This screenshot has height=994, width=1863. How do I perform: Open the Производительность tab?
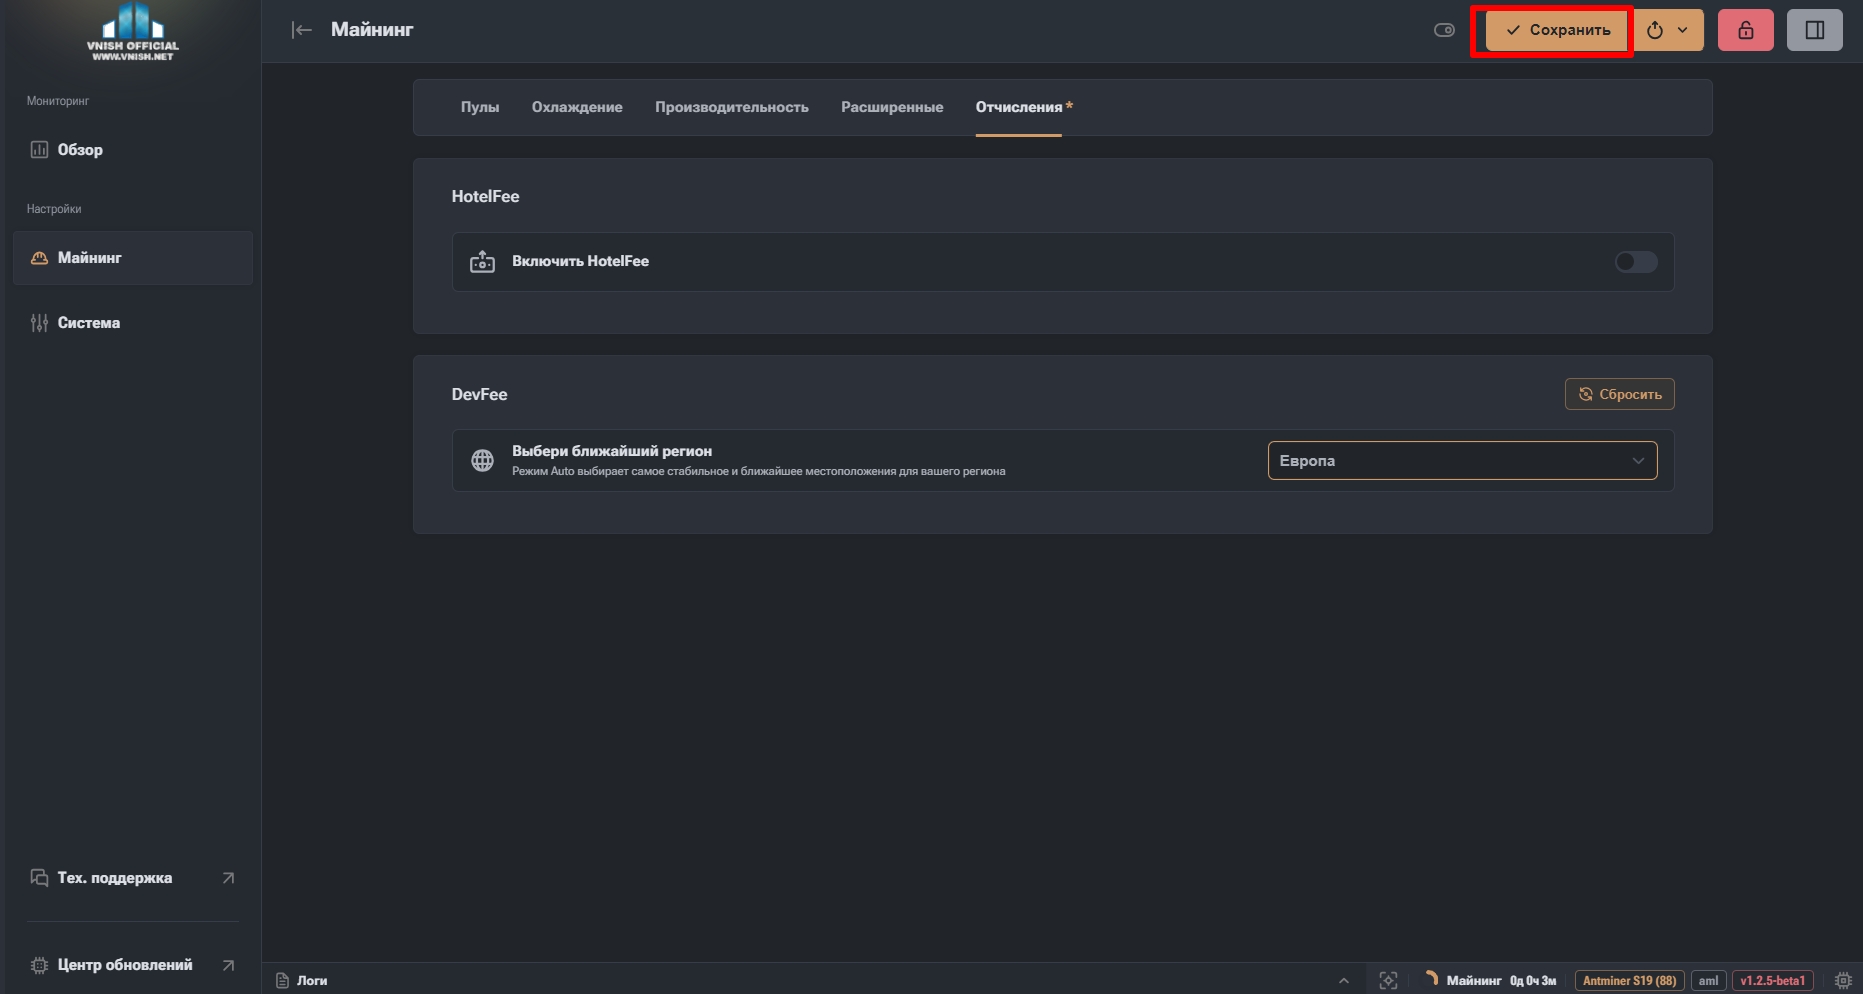(x=732, y=107)
